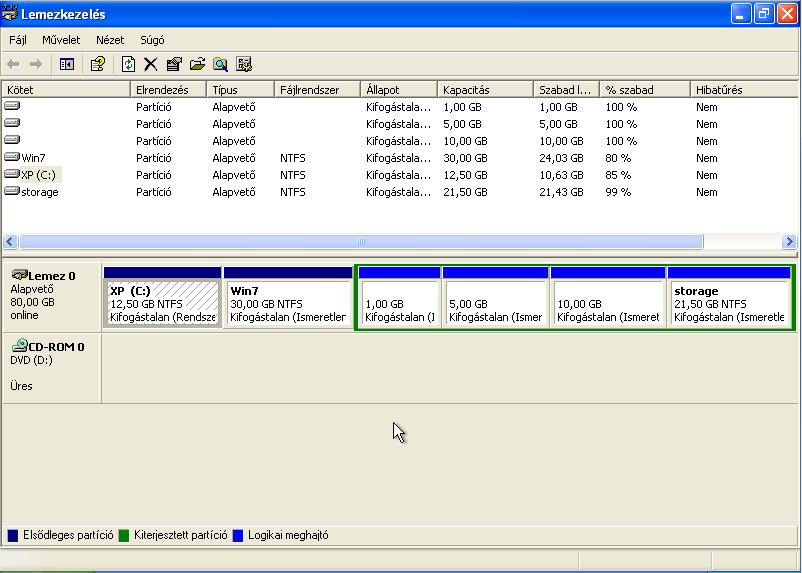Viewport: 802px width, 573px height.
Task: Click the Back arrow toolbar icon
Action: [13, 64]
